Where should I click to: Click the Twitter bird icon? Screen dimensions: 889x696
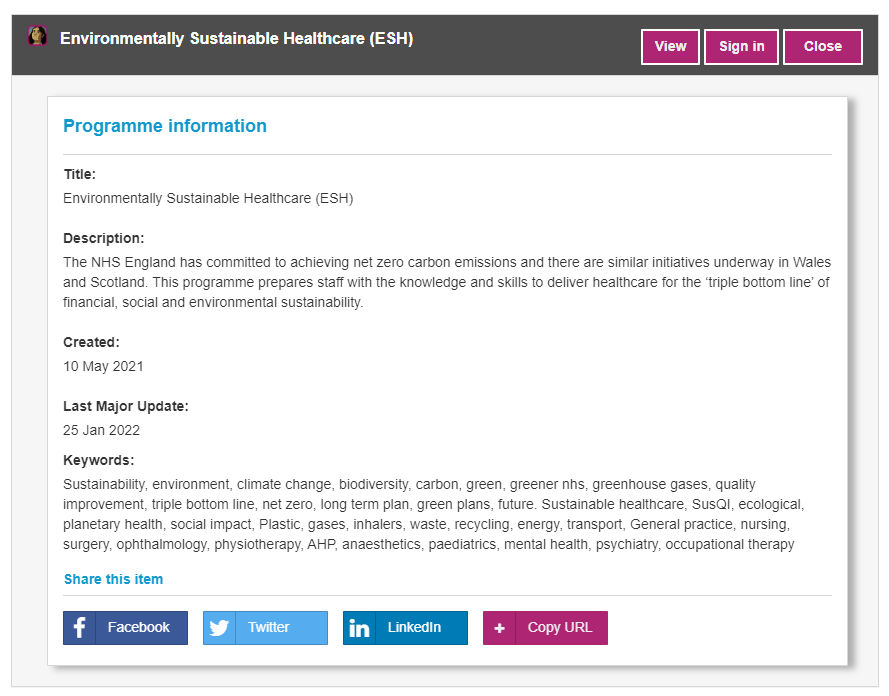220,628
